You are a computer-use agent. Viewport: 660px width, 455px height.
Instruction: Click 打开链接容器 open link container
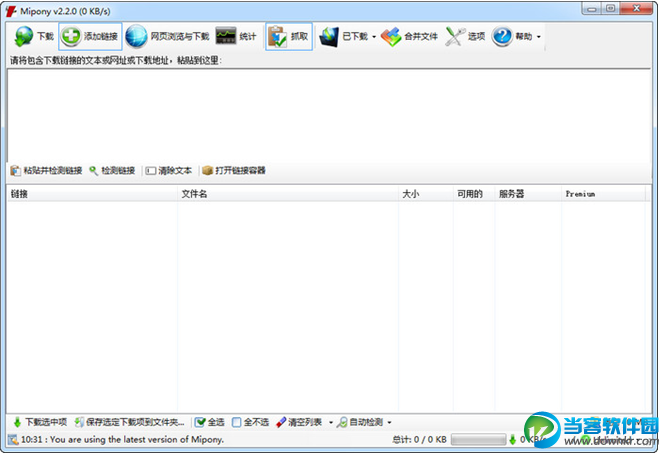[x=234, y=170]
